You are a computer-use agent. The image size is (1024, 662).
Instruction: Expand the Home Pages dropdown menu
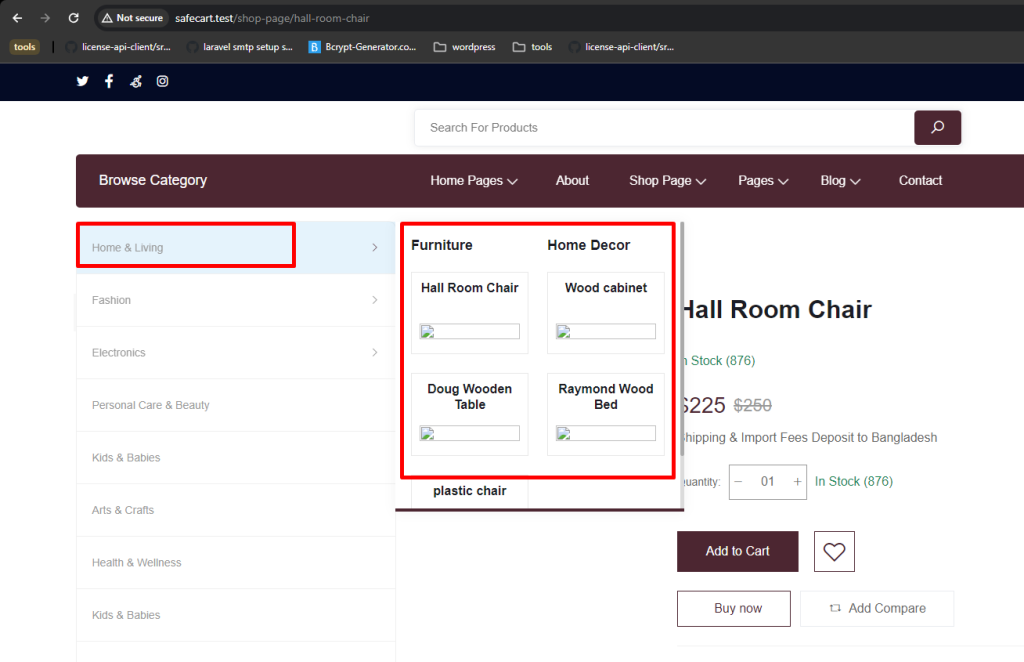[x=473, y=181]
